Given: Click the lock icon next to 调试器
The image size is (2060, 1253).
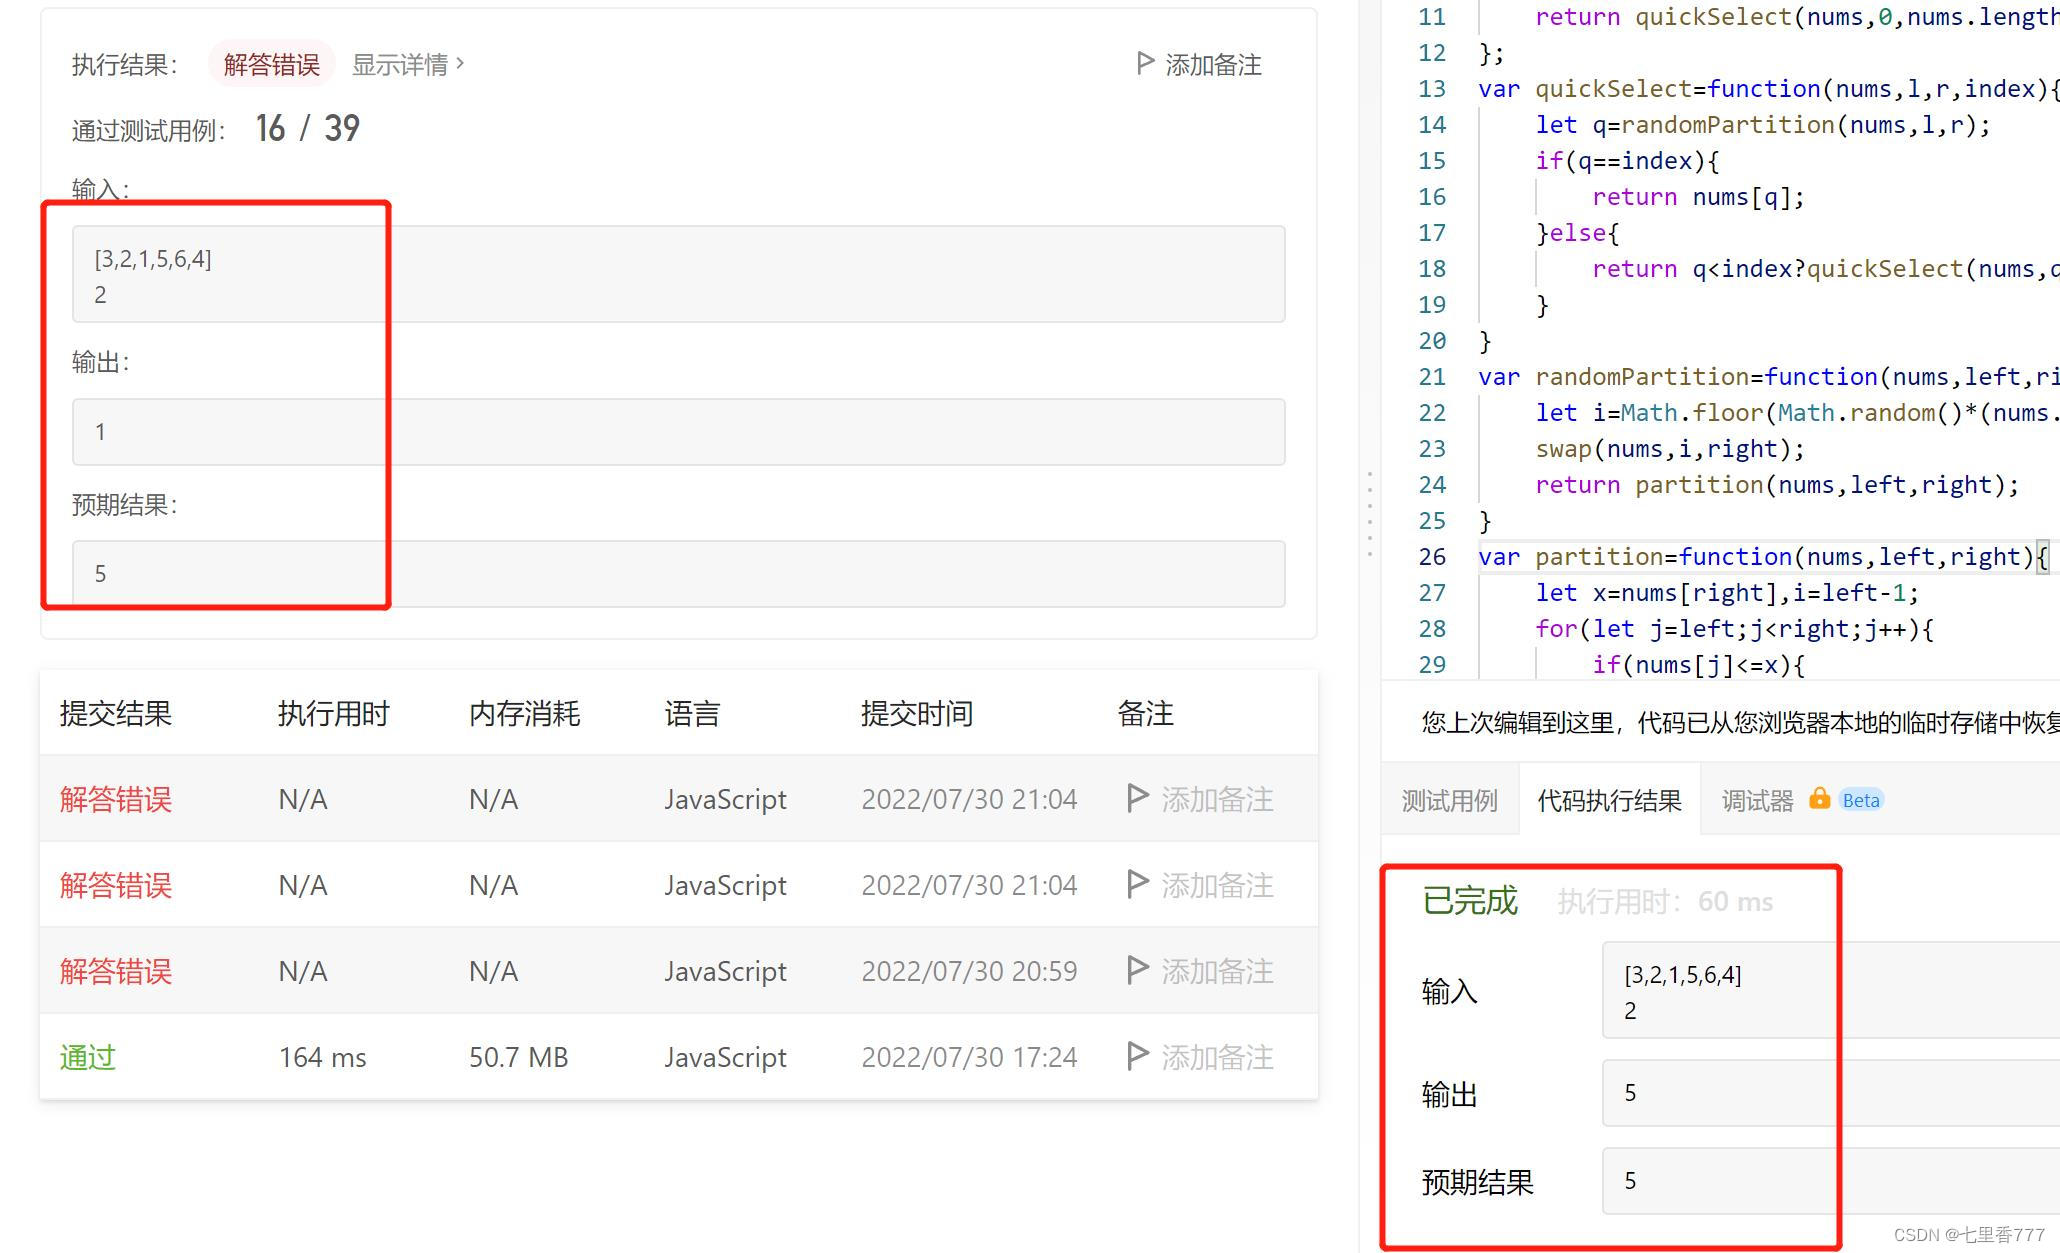Looking at the screenshot, I should [x=1819, y=798].
